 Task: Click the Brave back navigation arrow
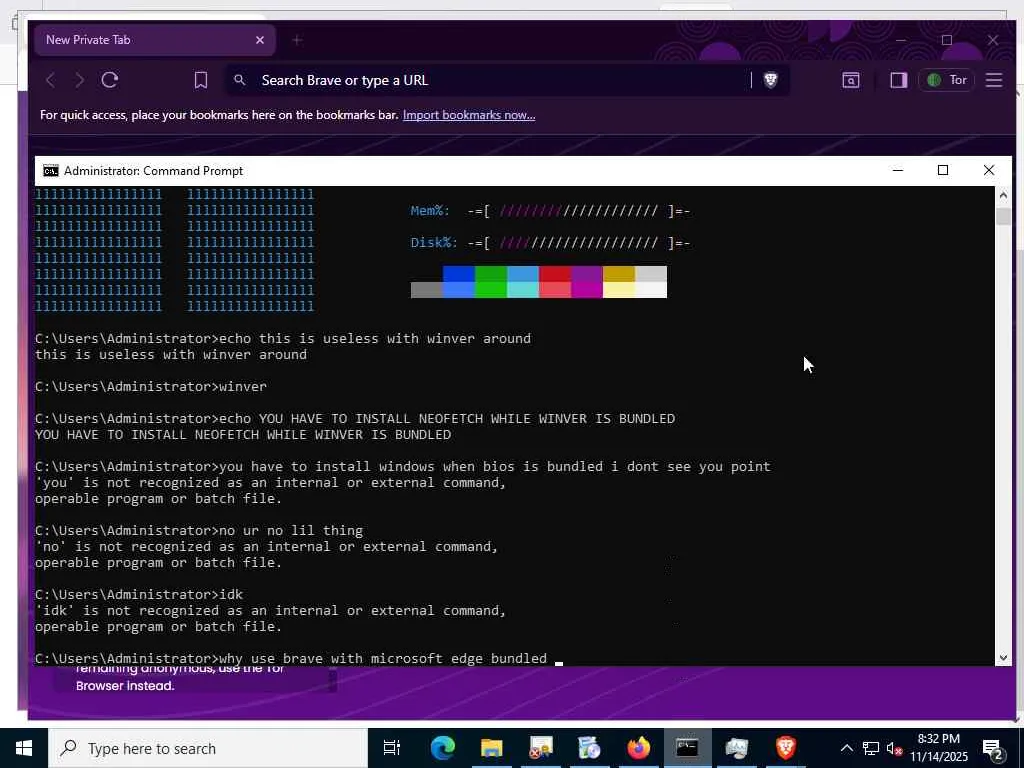pyautogui.click(x=51, y=80)
